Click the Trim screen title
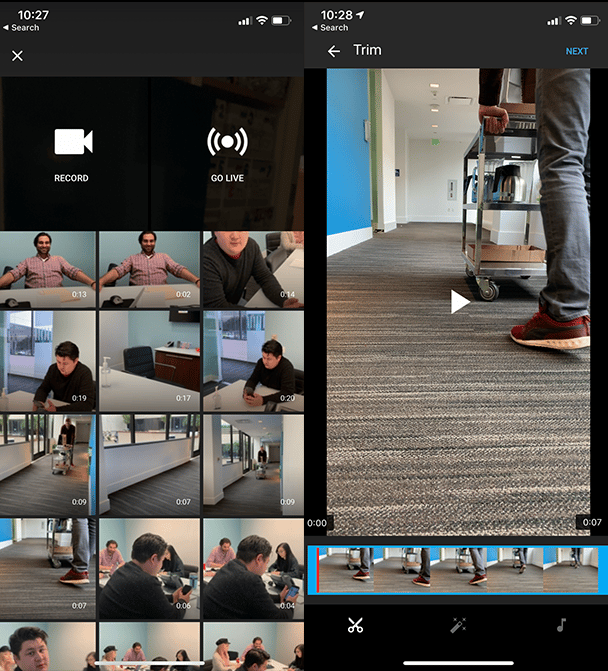The image size is (608, 671). coord(367,50)
